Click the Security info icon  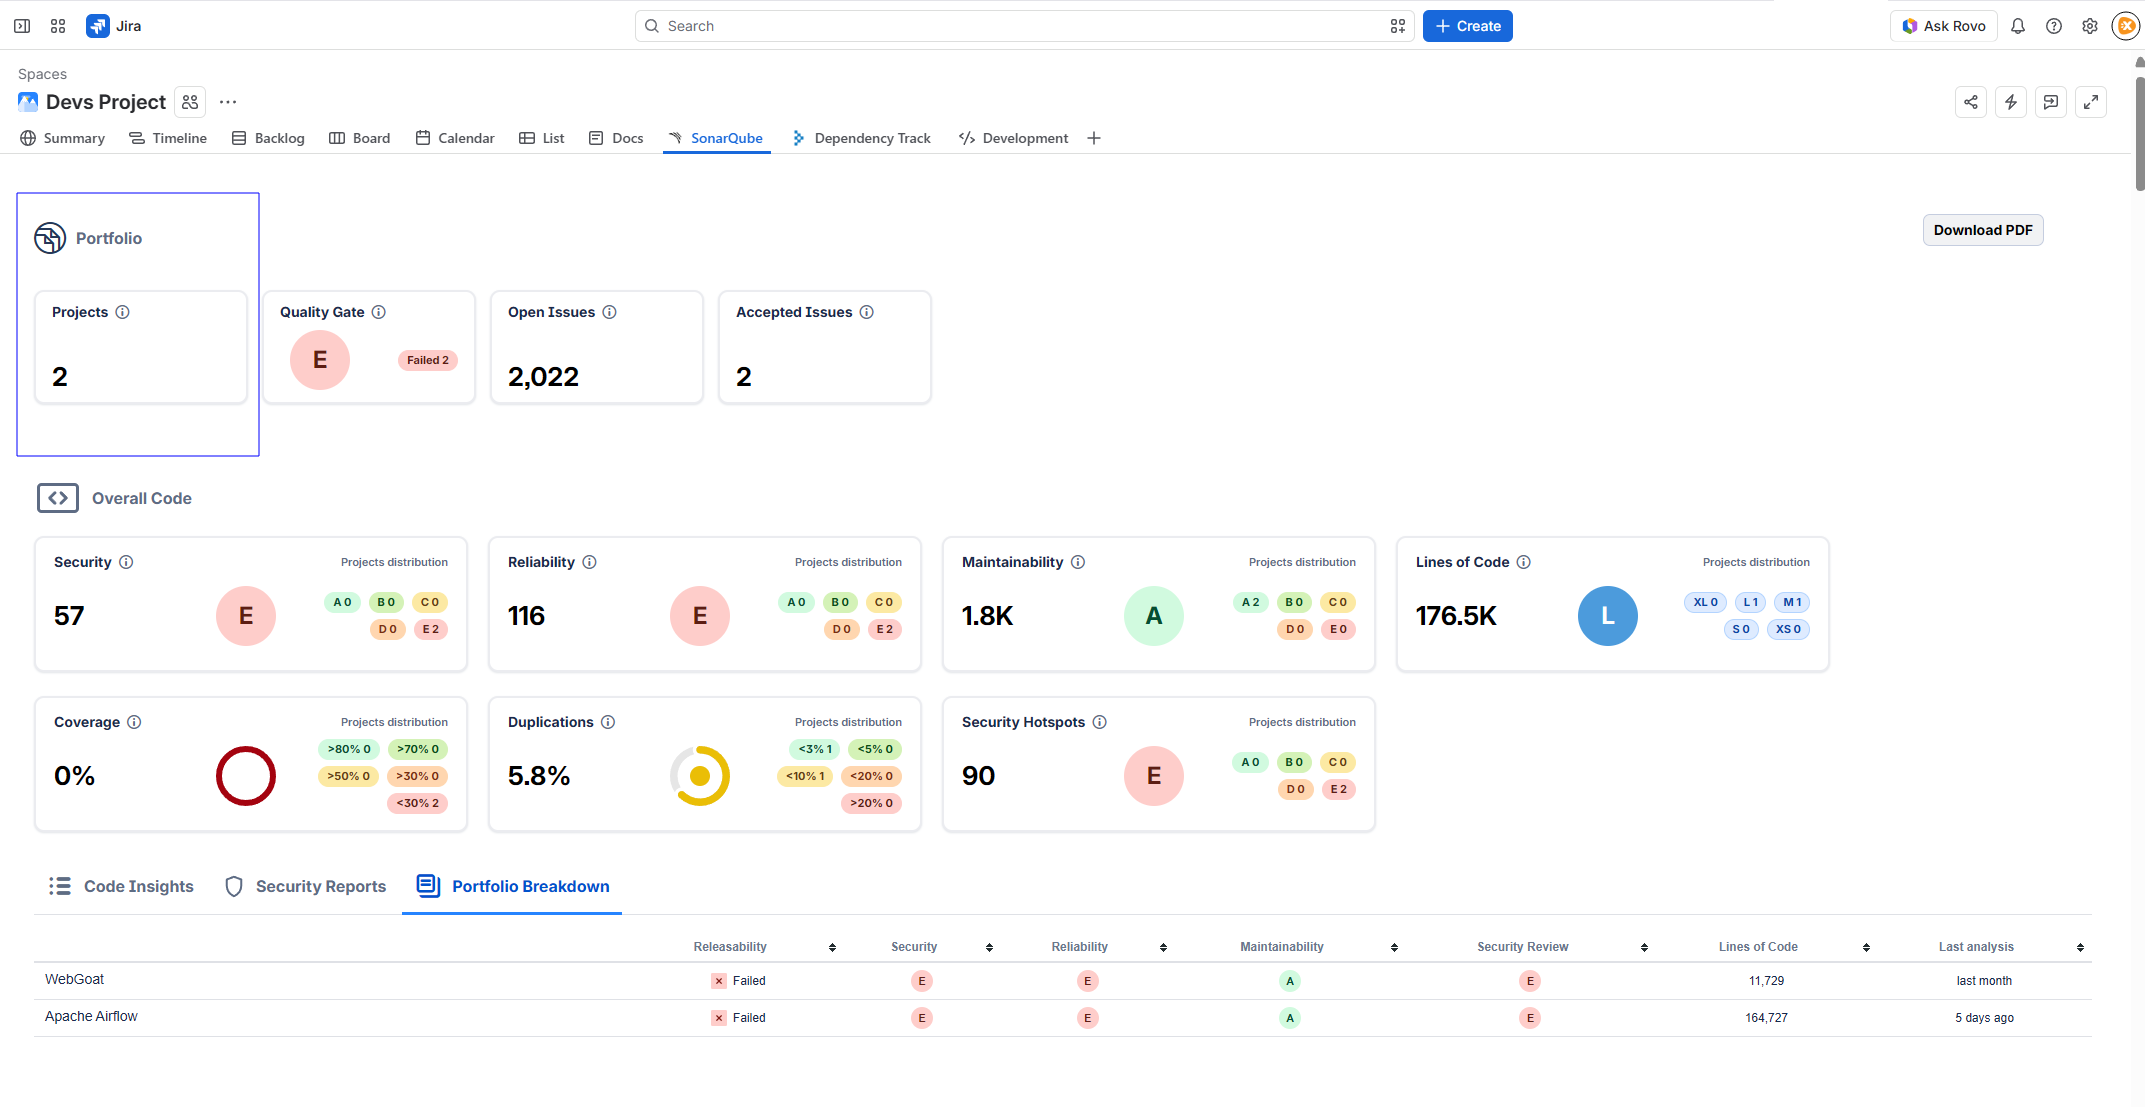126,562
